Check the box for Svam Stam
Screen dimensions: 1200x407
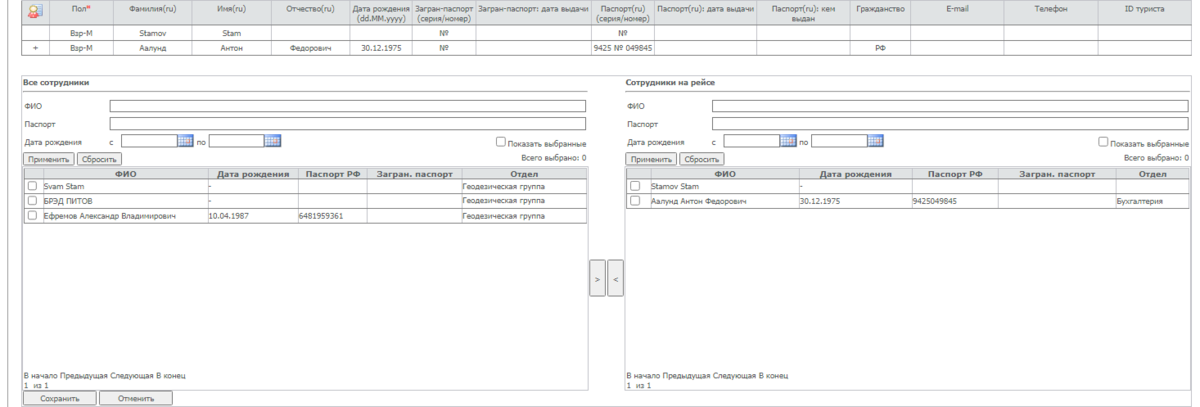pyautogui.click(x=33, y=186)
